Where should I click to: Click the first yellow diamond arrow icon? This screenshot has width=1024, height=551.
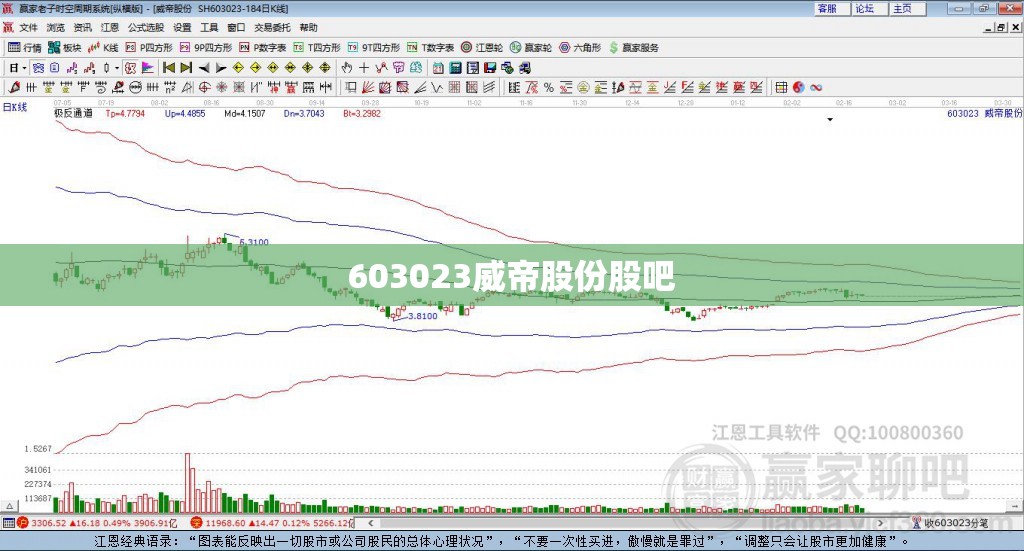tap(238, 67)
